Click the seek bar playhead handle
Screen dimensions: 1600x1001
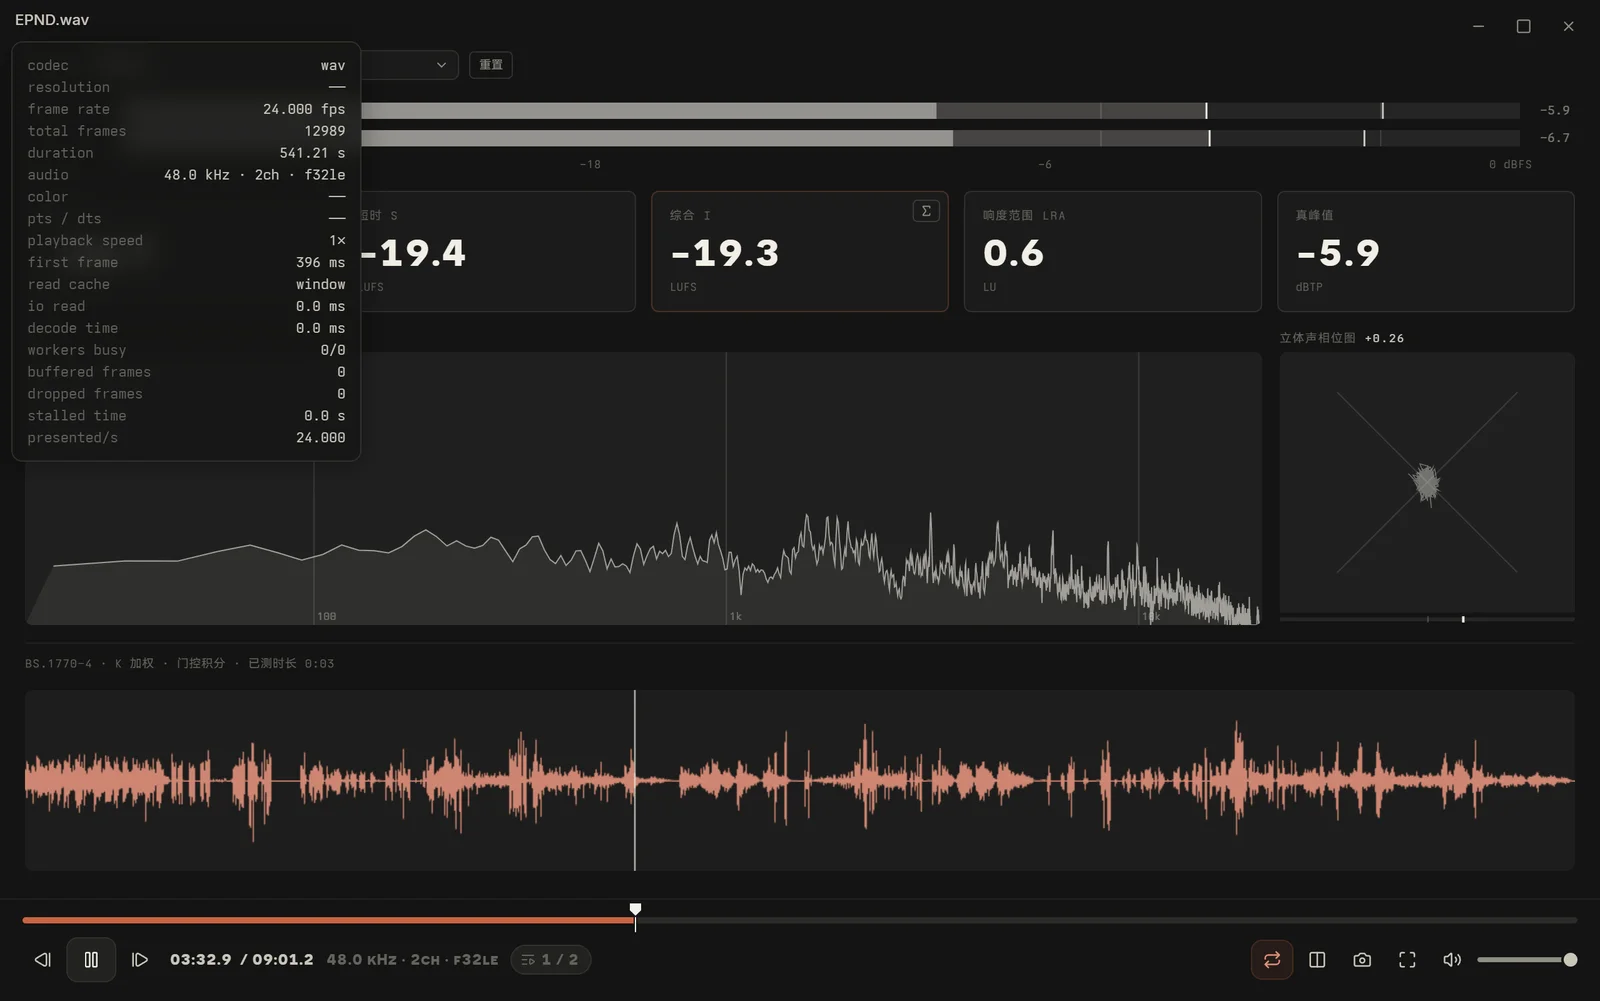coord(635,910)
